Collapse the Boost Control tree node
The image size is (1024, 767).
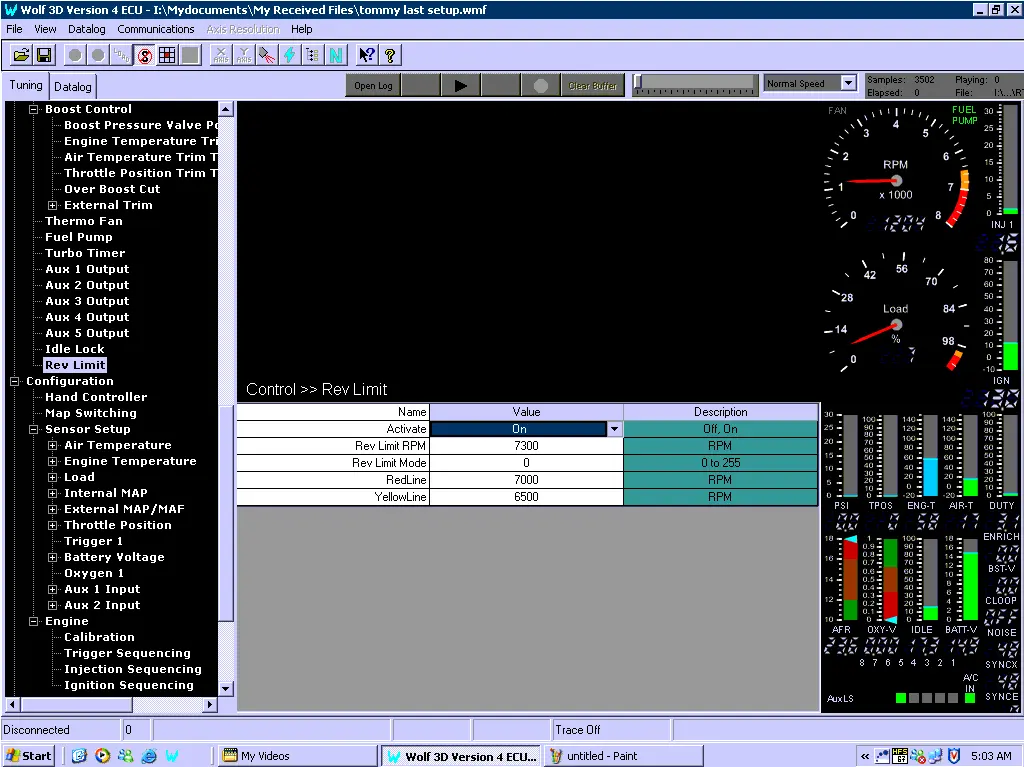pos(33,109)
